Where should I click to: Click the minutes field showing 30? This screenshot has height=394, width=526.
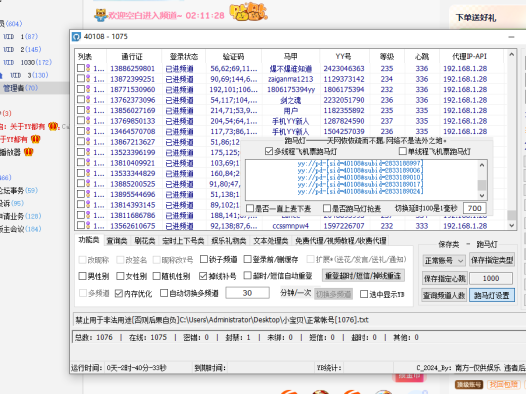[247, 293]
